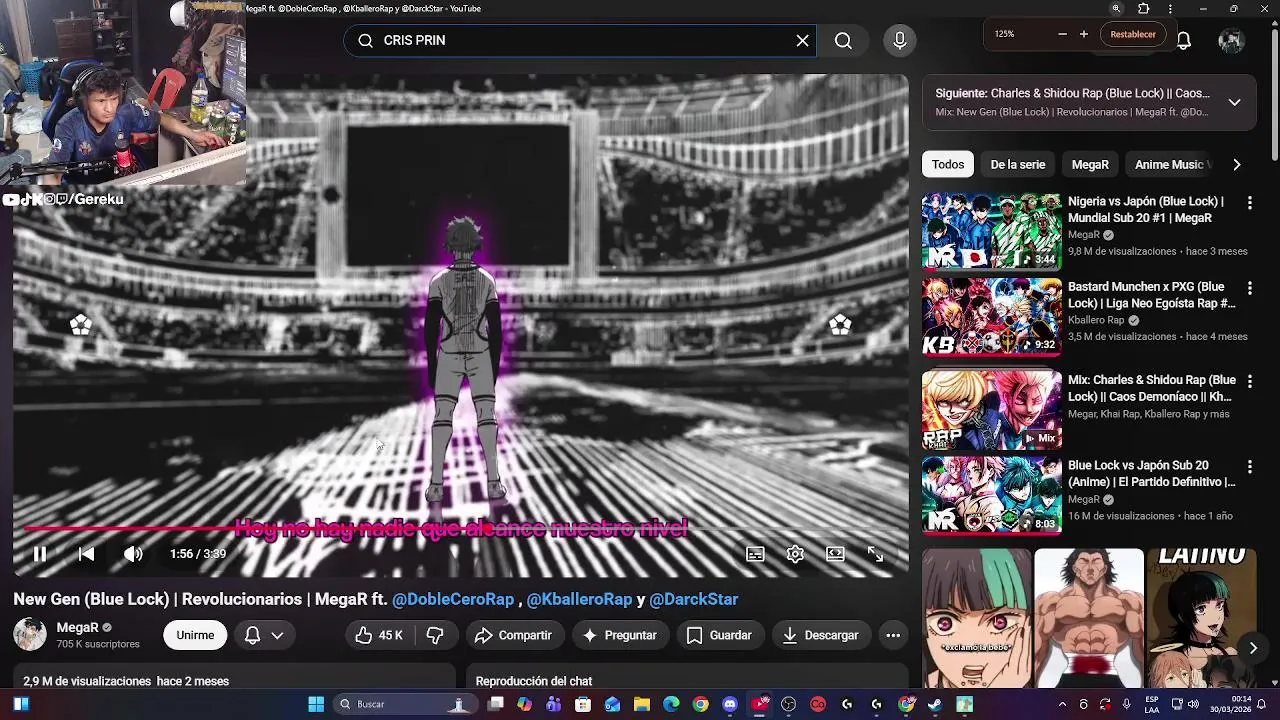Decrease browser zoom with minus button
The height and width of the screenshot is (720, 1280).
click(1062, 34)
